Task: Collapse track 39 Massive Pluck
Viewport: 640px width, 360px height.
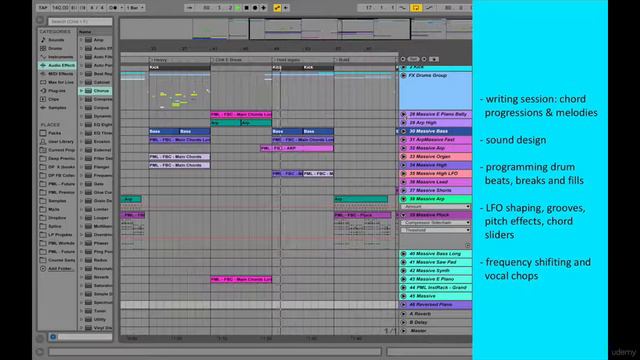Action: click(403, 215)
